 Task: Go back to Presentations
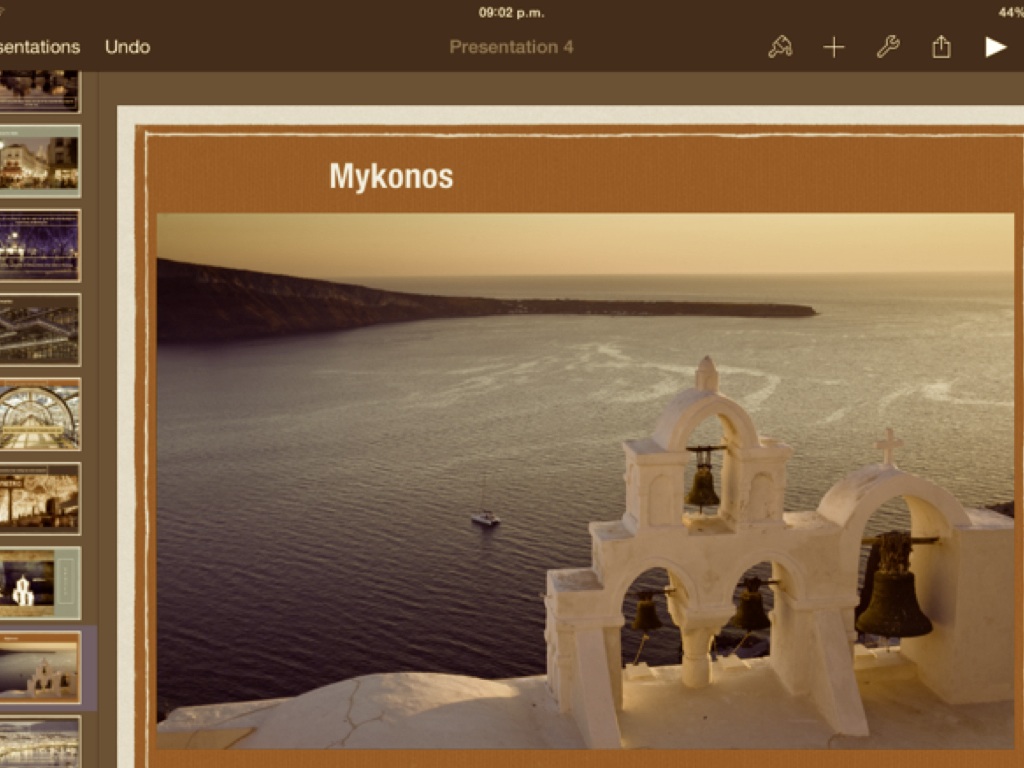[x=40, y=47]
